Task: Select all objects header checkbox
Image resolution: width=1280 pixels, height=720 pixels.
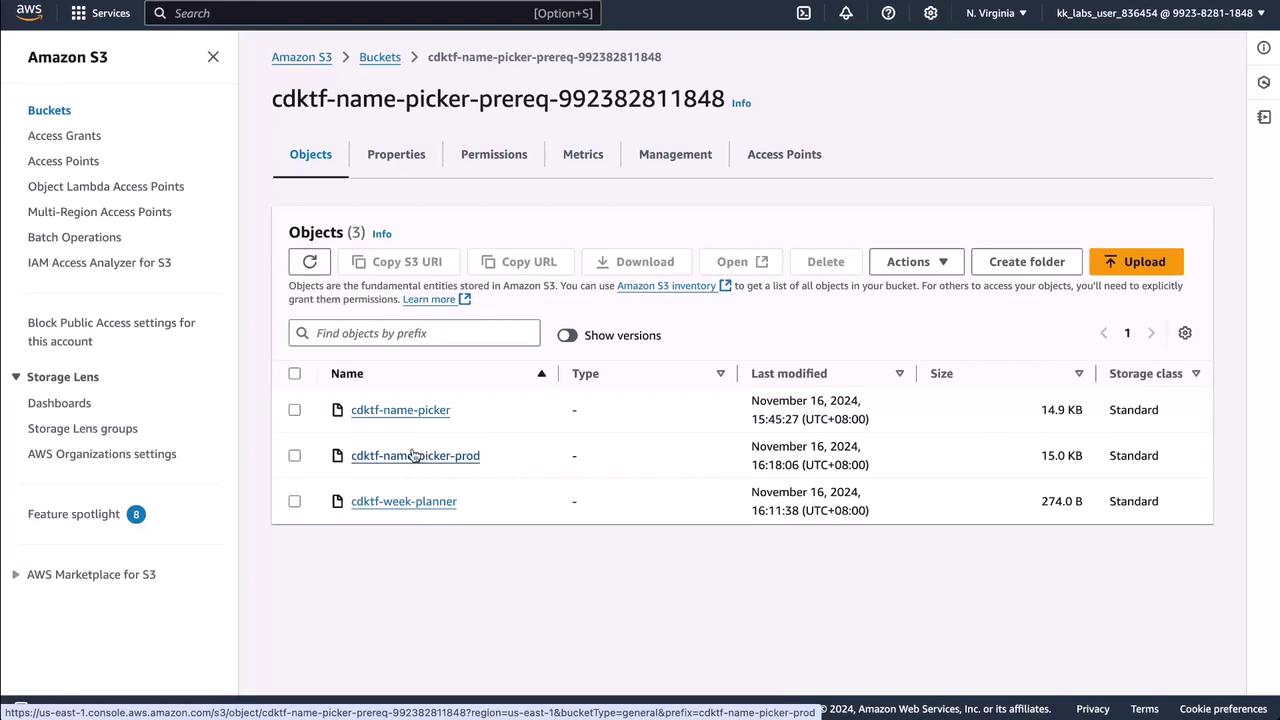Action: (294, 374)
